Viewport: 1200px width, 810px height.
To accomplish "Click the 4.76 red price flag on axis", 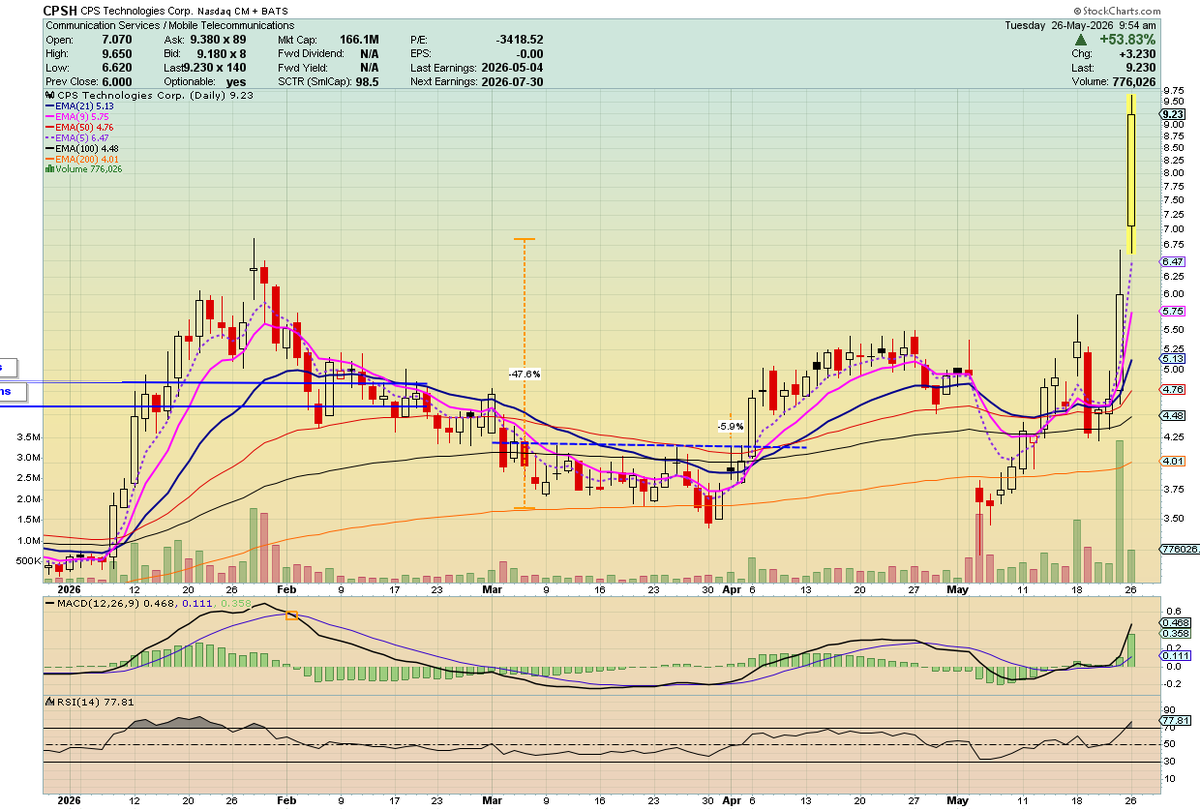I will [1173, 389].
